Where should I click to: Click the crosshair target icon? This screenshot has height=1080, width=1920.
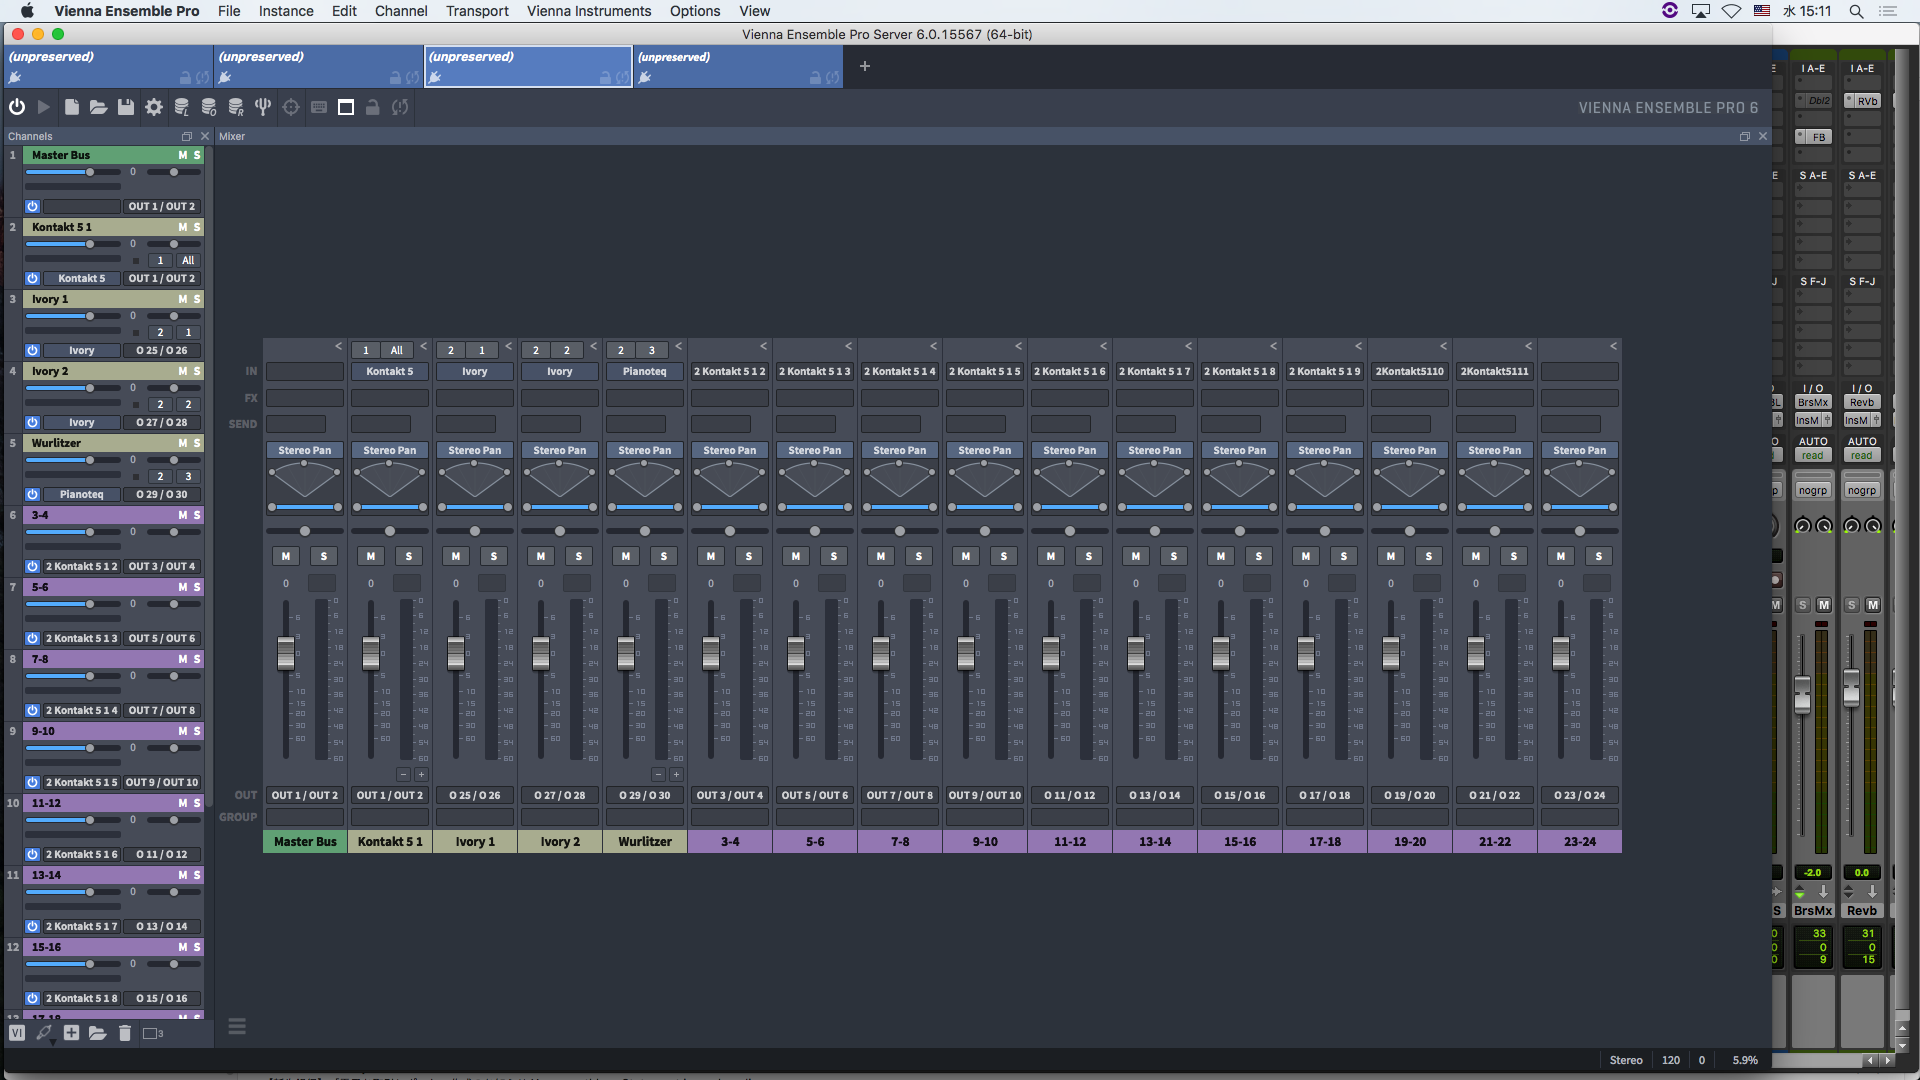291,107
